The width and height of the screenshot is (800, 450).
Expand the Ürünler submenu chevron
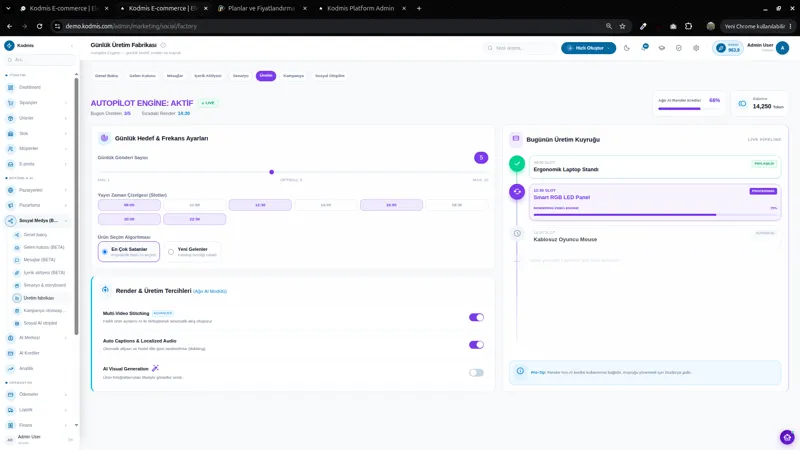(x=66, y=118)
